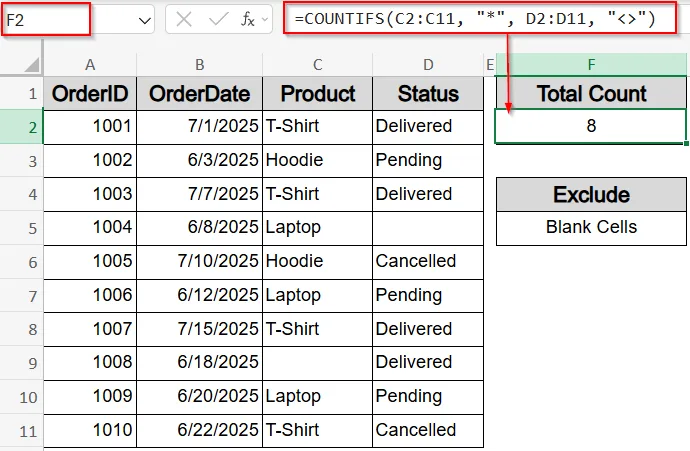Select the blank Product cell in row 9
690x451 pixels.
[317, 363]
